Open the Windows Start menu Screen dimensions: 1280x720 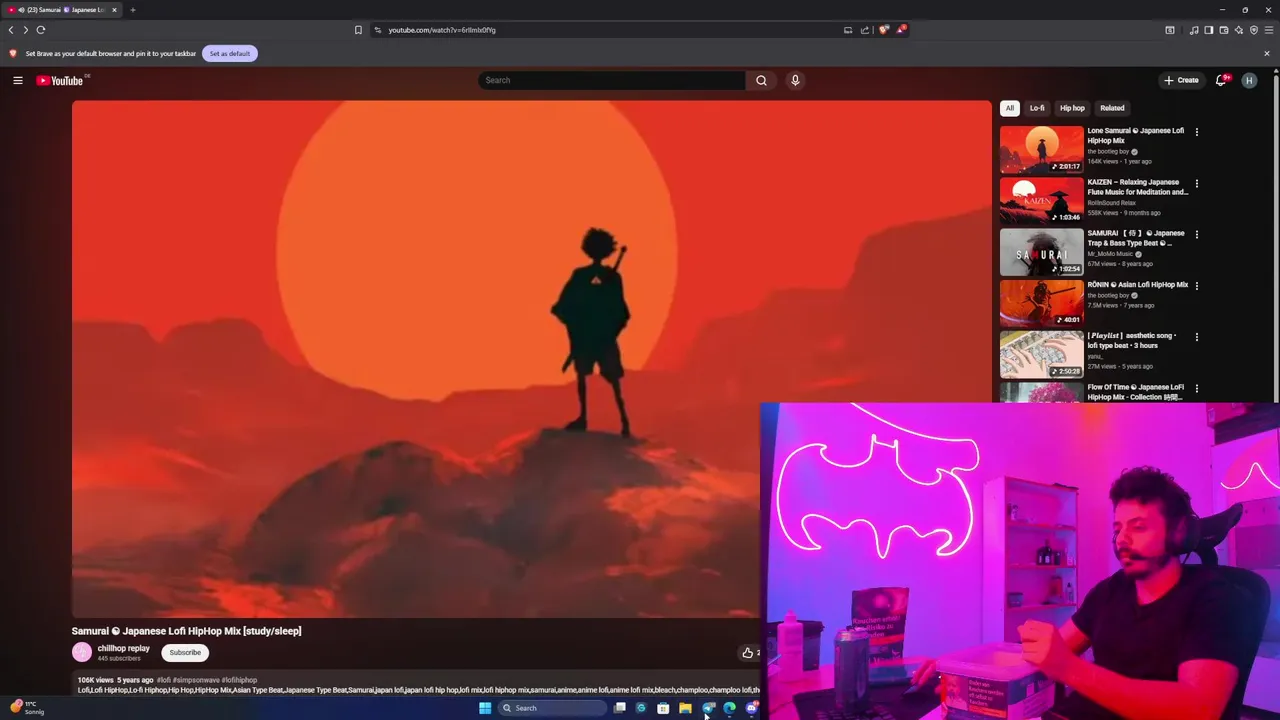tap(485, 708)
